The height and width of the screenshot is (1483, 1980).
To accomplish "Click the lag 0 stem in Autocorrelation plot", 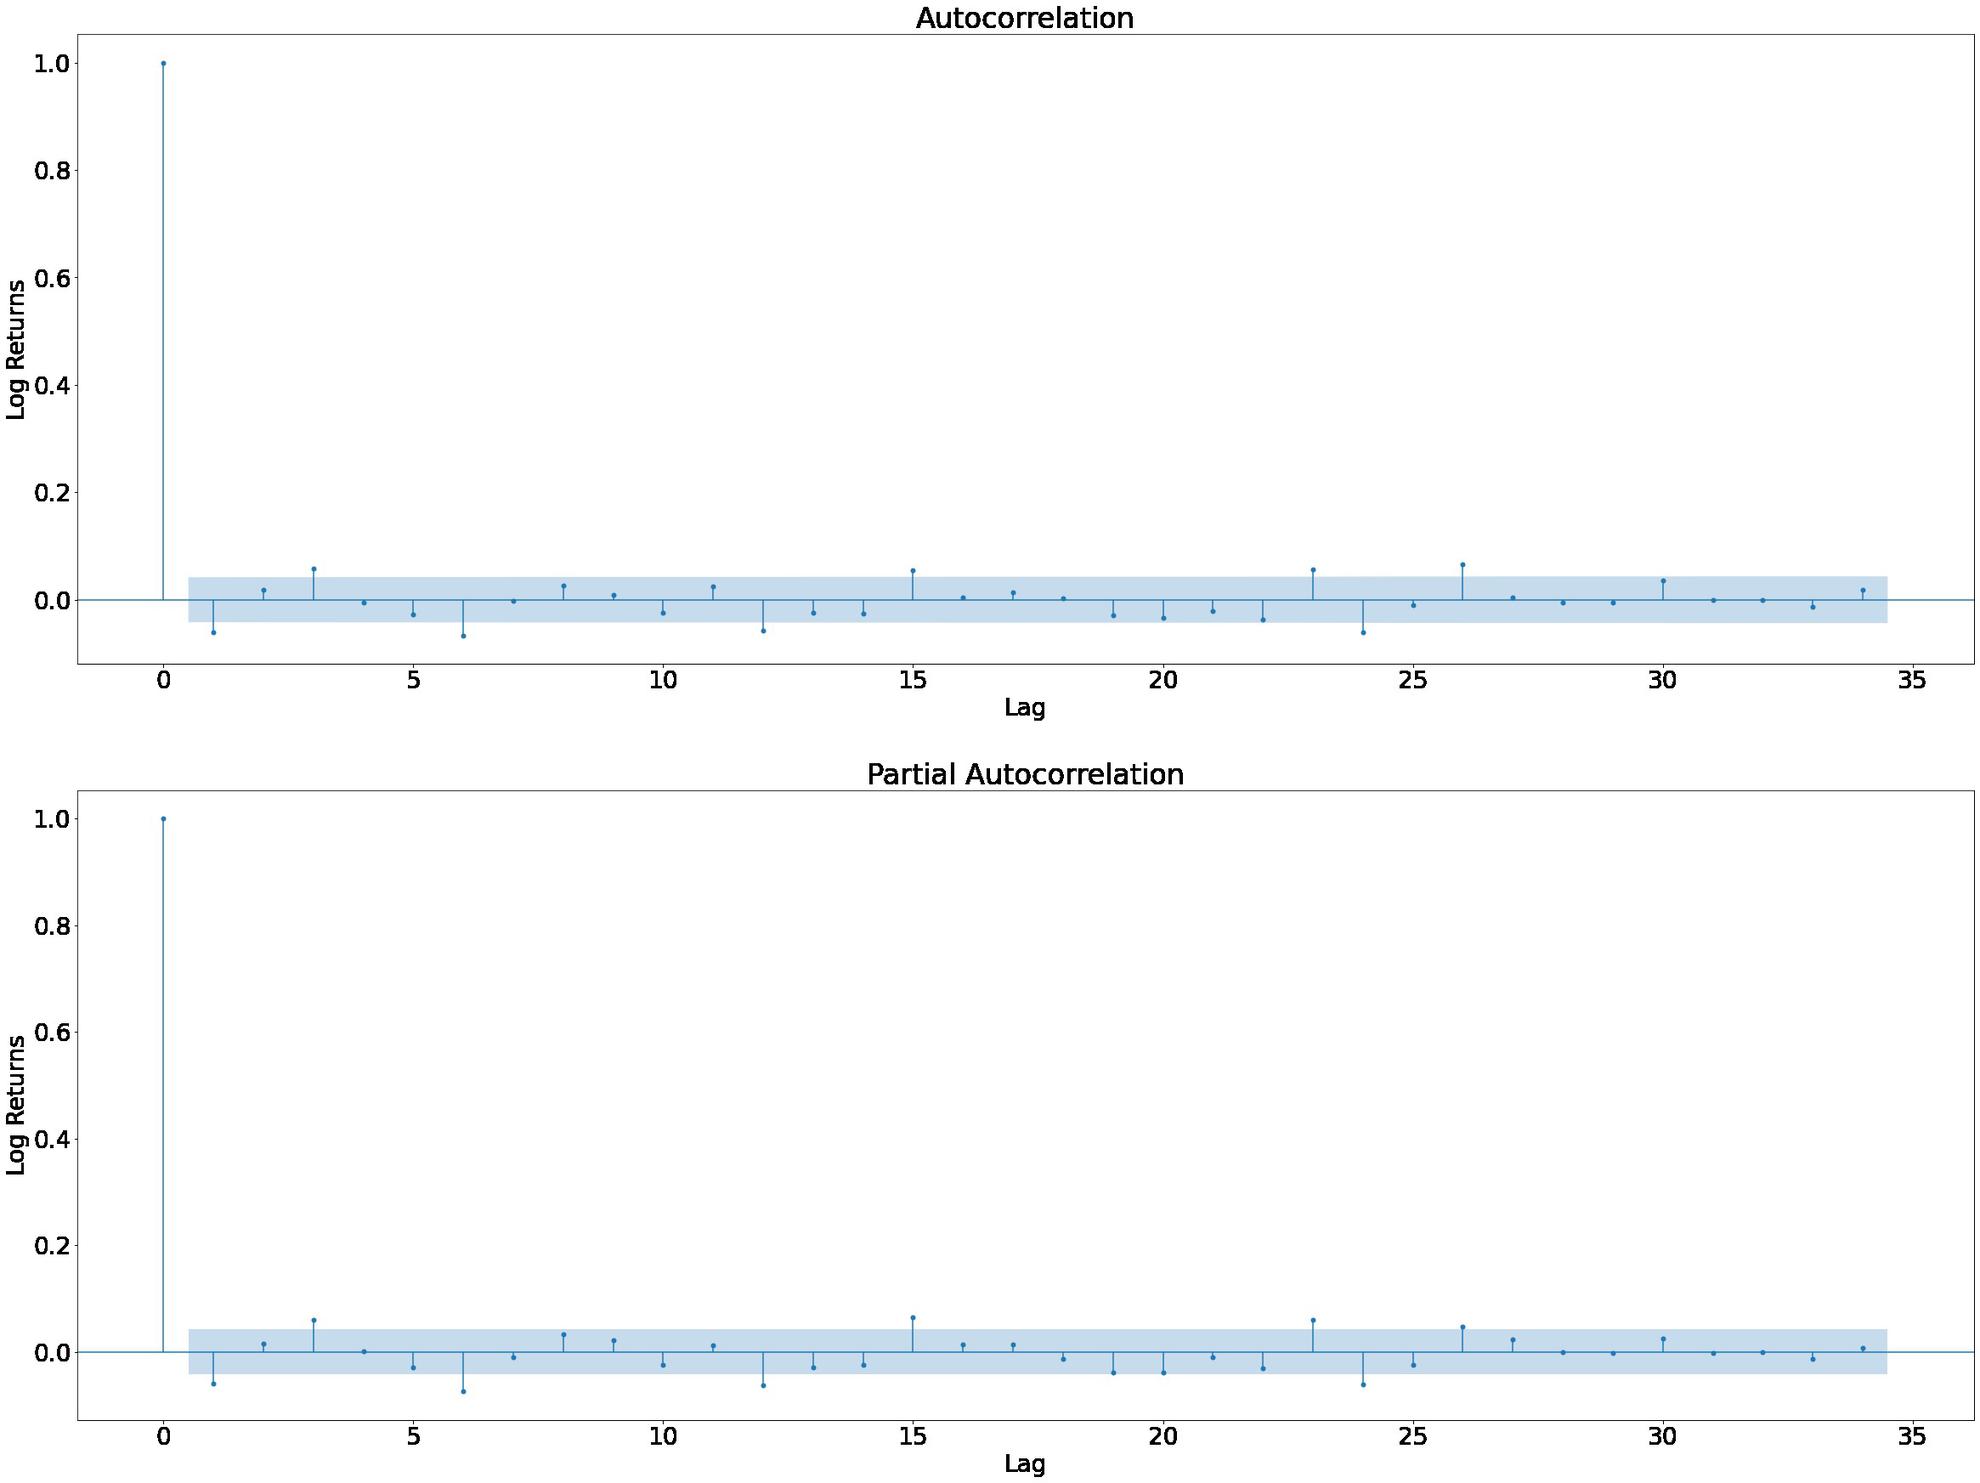I will tap(165, 300).
